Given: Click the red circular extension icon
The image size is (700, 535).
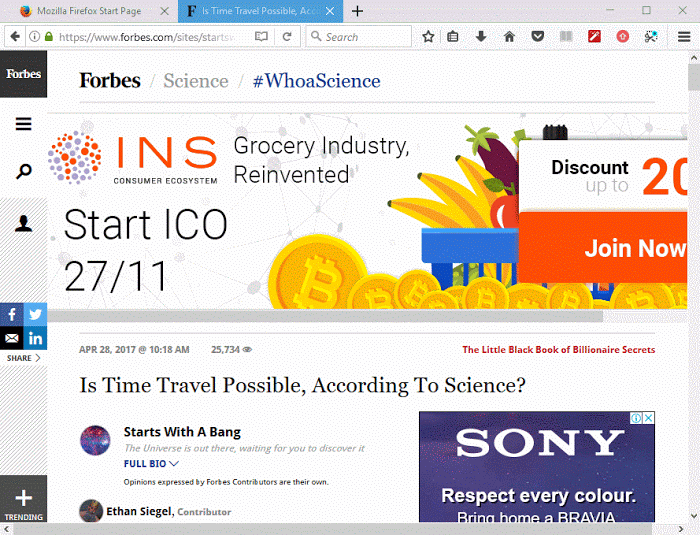Looking at the screenshot, I should tap(622, 37).
